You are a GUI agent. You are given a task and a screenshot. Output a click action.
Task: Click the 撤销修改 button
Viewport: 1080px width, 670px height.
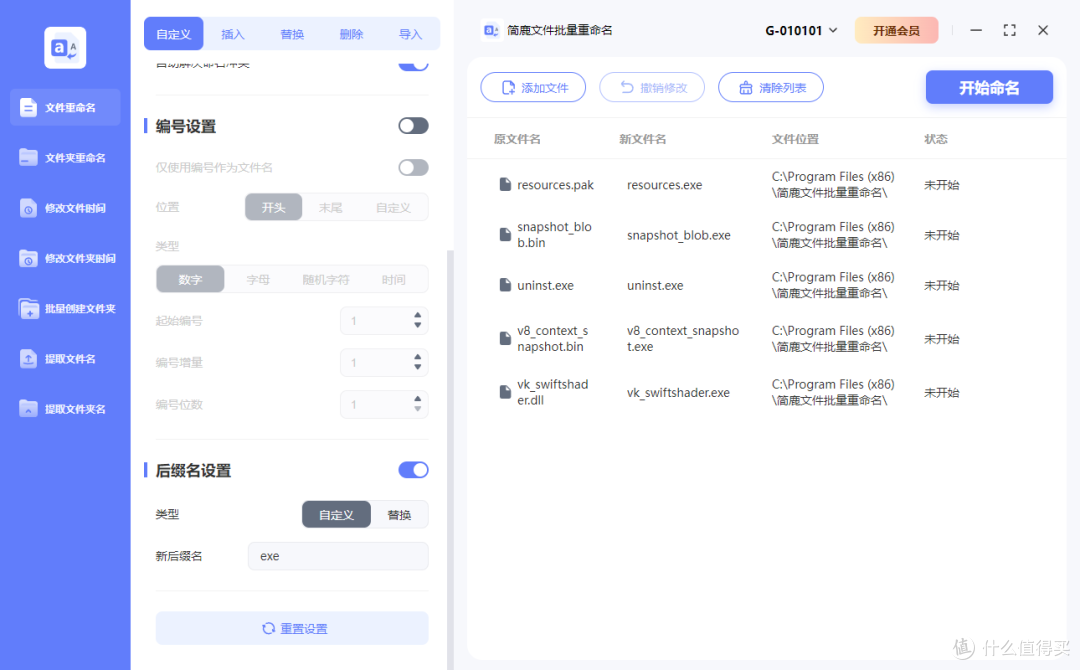(x=652, y=87)
